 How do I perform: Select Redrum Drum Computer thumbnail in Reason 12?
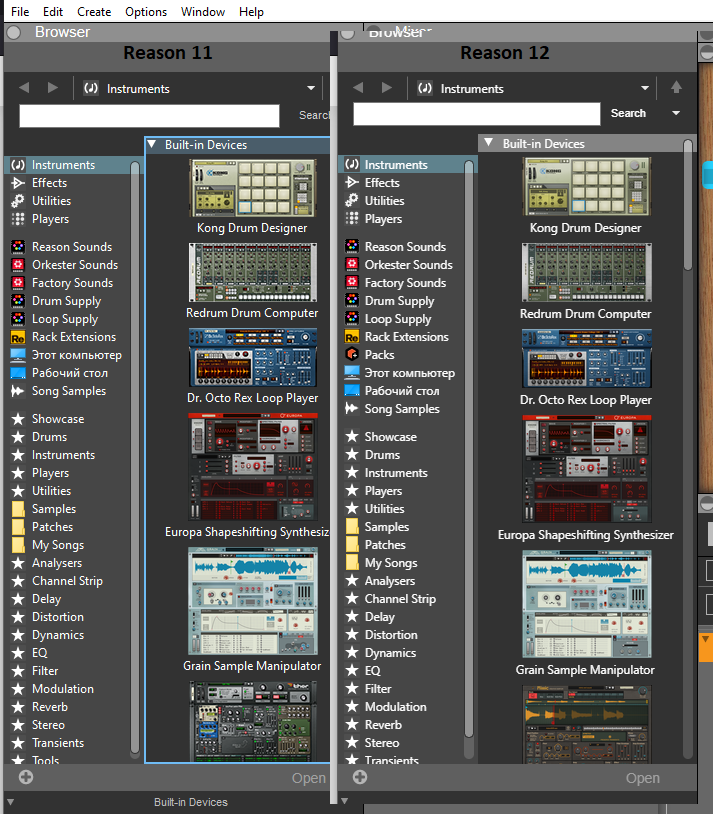[x=586, y=273]
